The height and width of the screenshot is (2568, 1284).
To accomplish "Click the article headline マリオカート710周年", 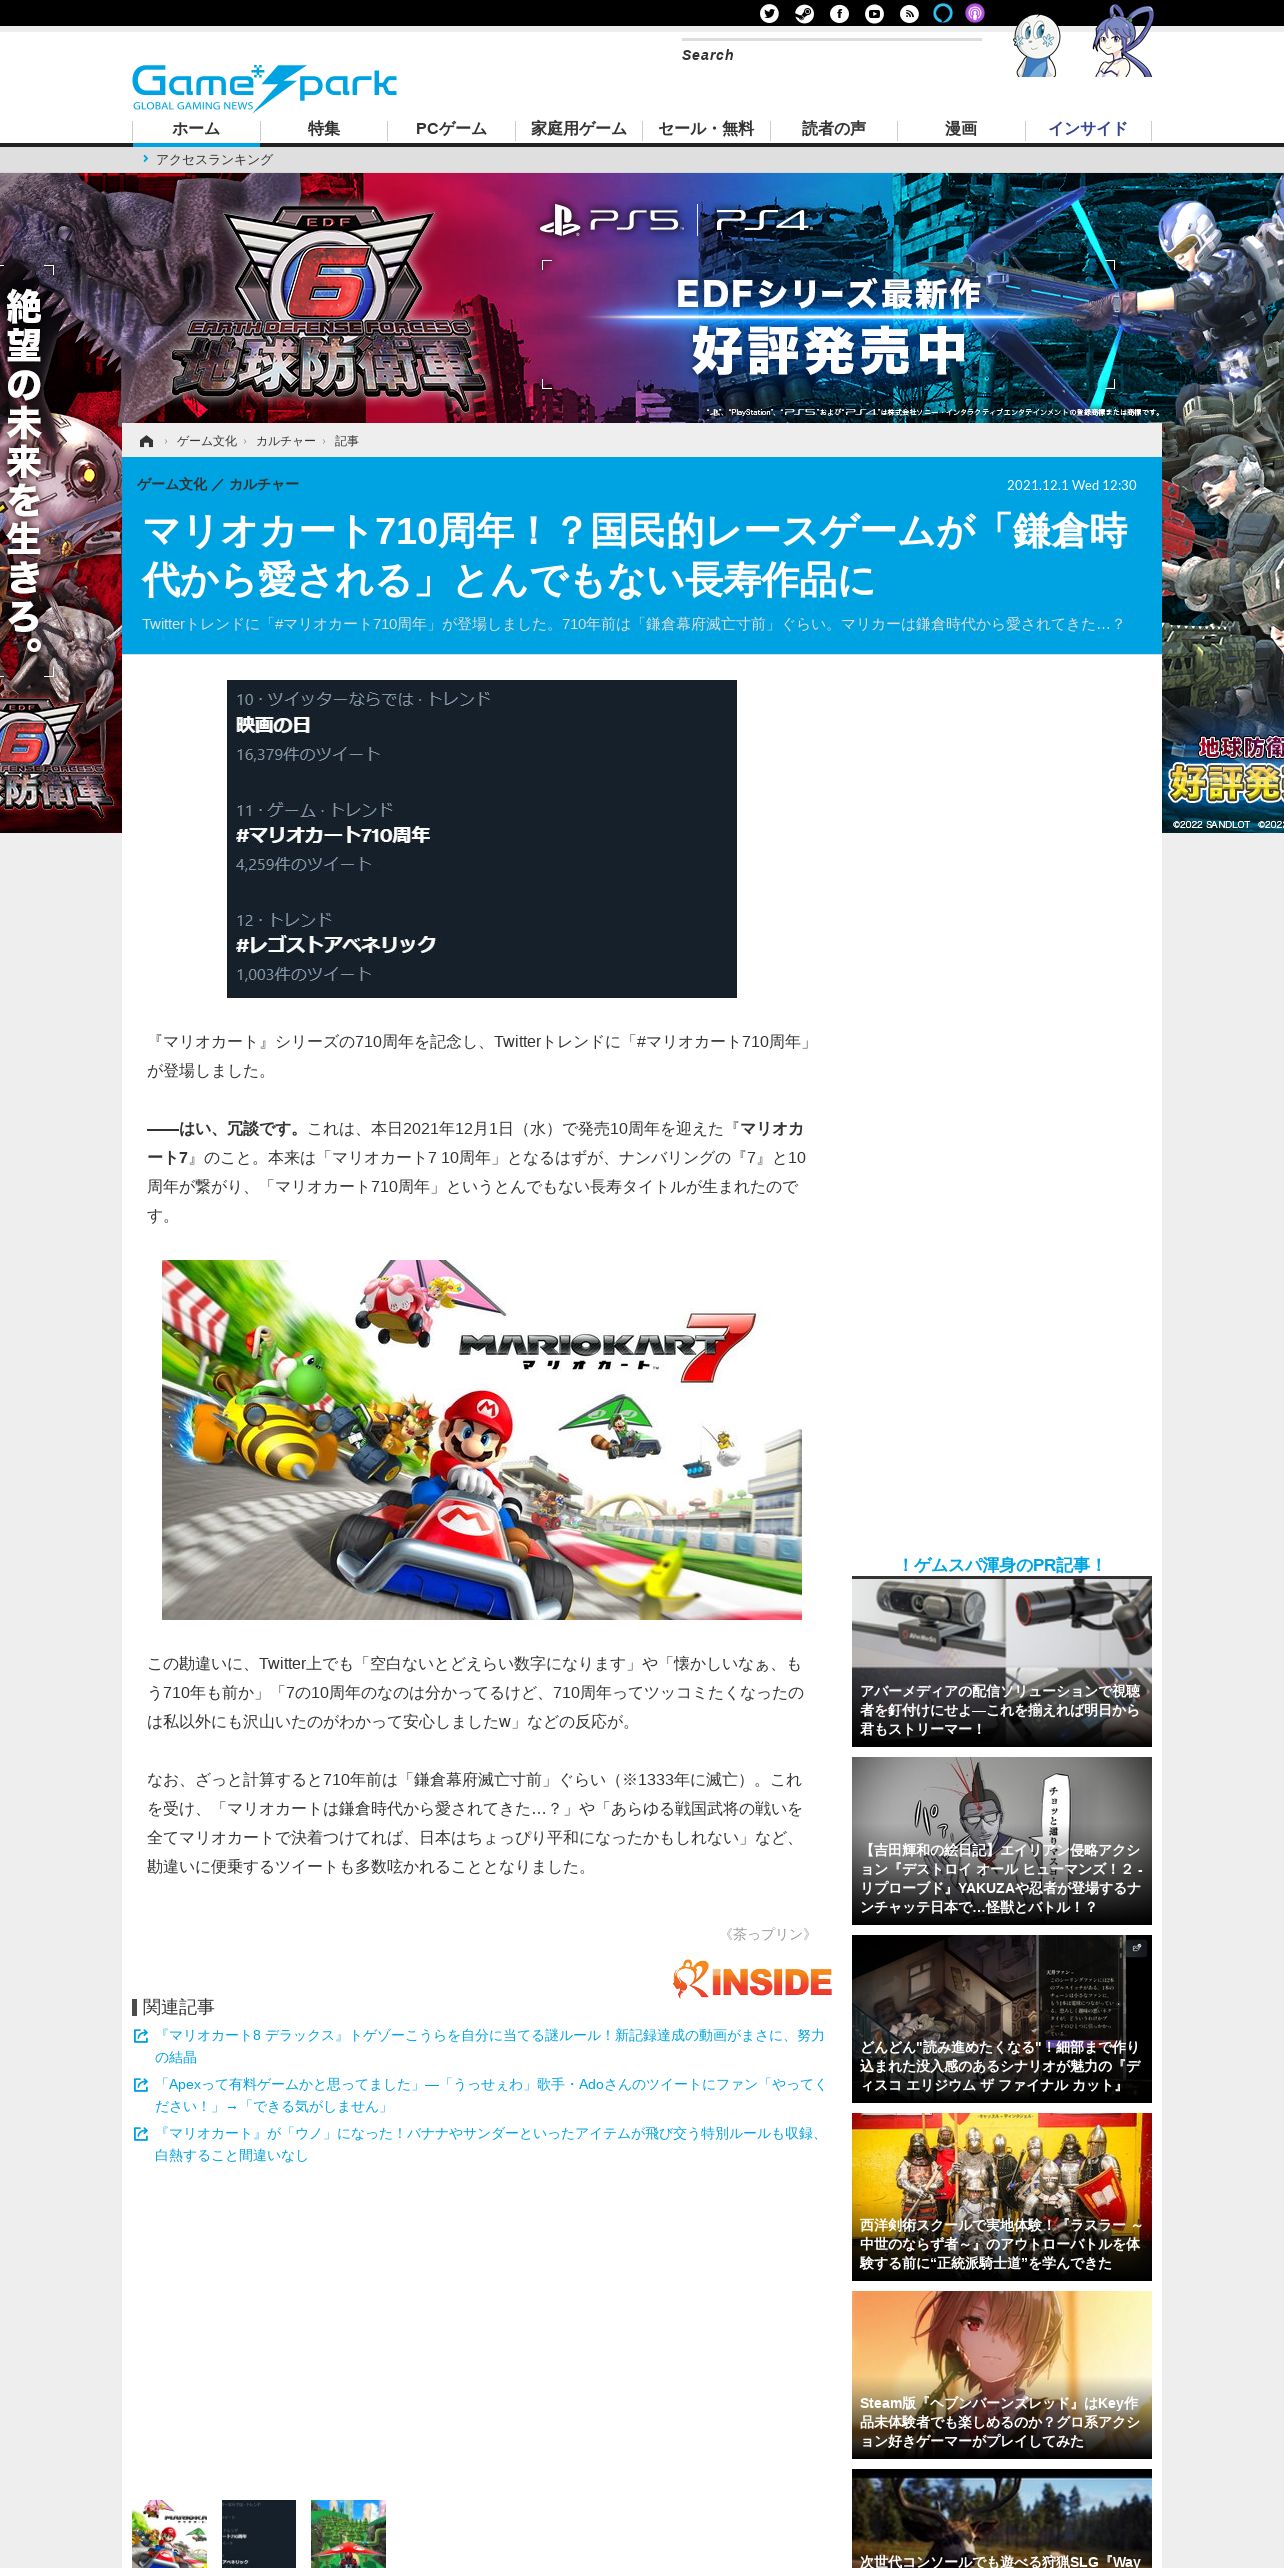I will point(635,555).
